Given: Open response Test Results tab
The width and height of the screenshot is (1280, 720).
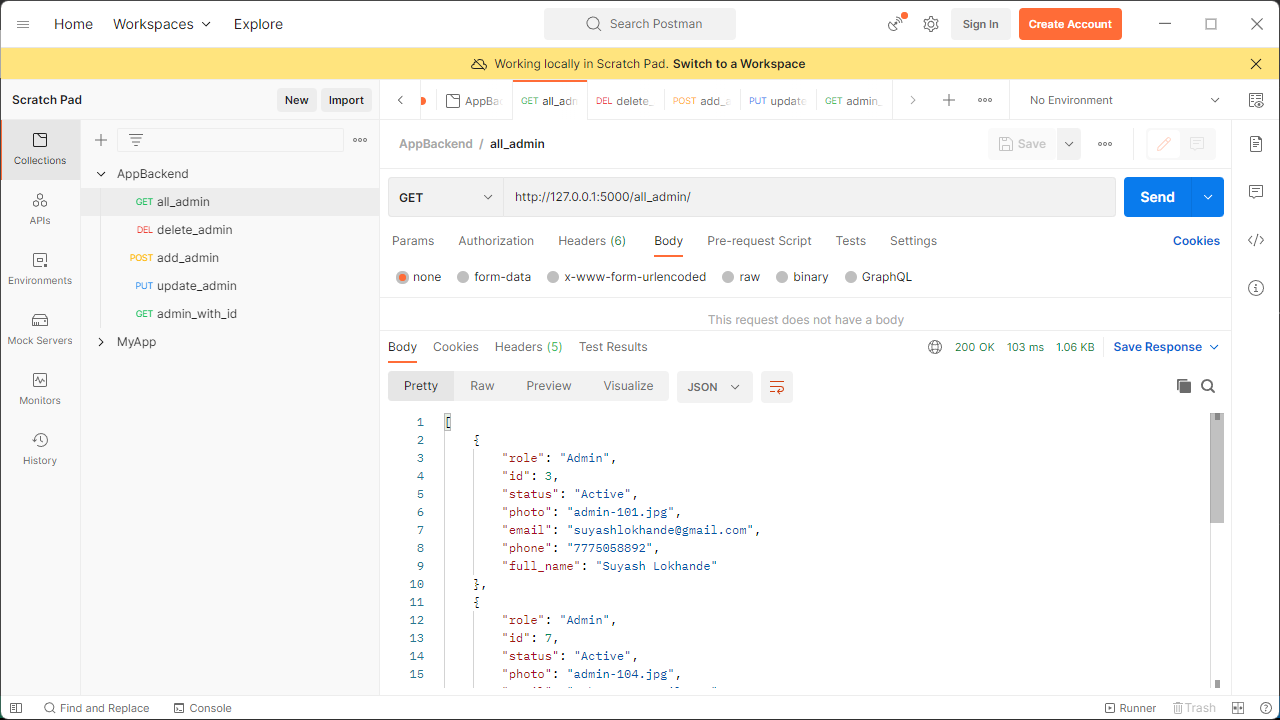Looking at the screenshot, I should point(613,347).
